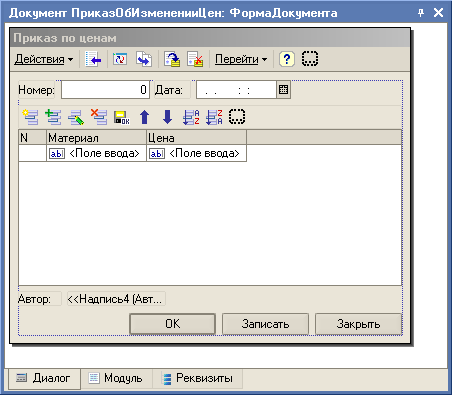The image size is (452, 395).
Task: Switch to the Реквизиты tab
Action: (197, 378)
